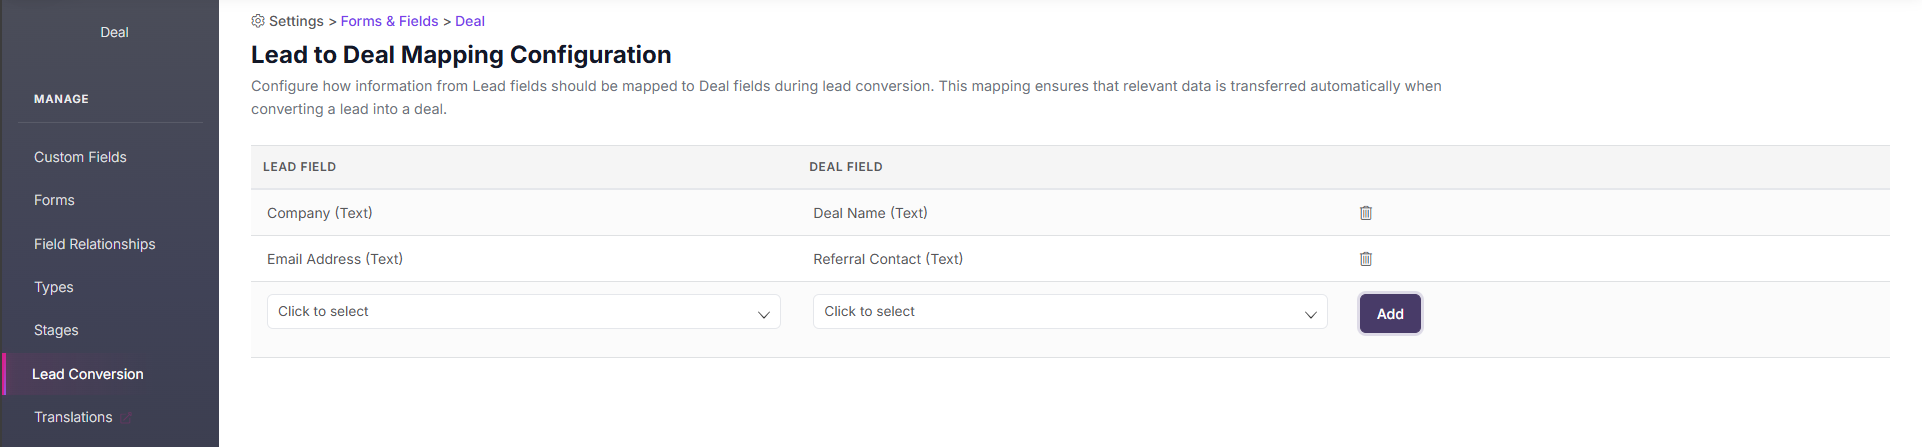The width and height of the screenshot is (1922, 447).
Task: Open the Lead Field select dropdown
Action: click(x=523, y=312)
